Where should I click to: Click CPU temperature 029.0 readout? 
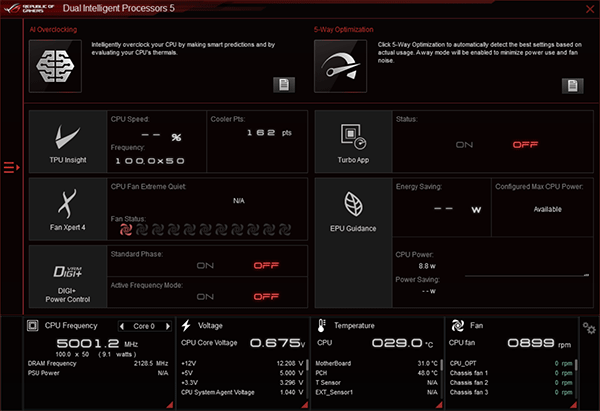point(402,343)
